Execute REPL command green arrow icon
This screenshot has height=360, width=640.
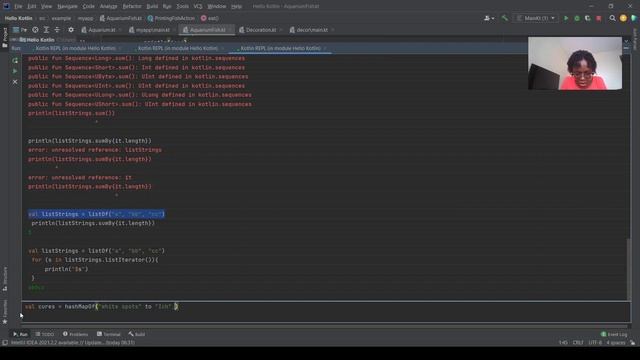15,71
